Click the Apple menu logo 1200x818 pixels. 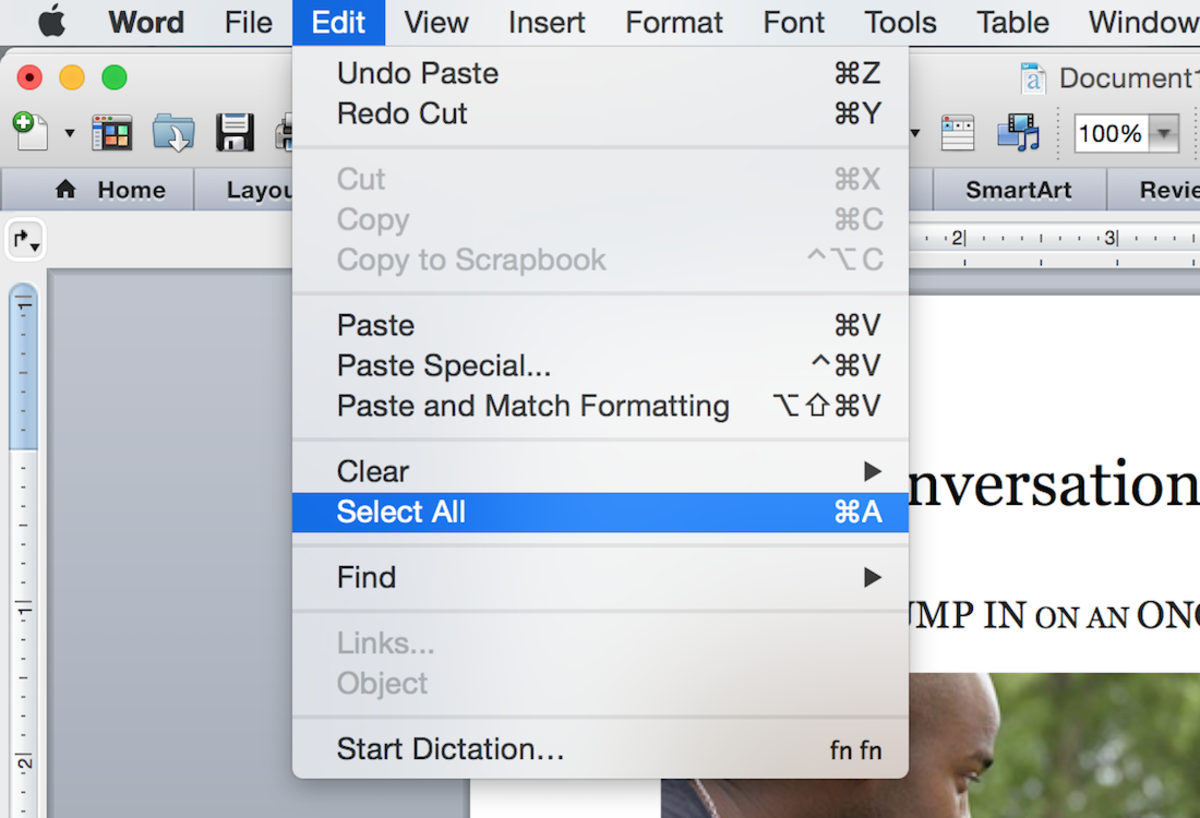click(x=52, y=22)
